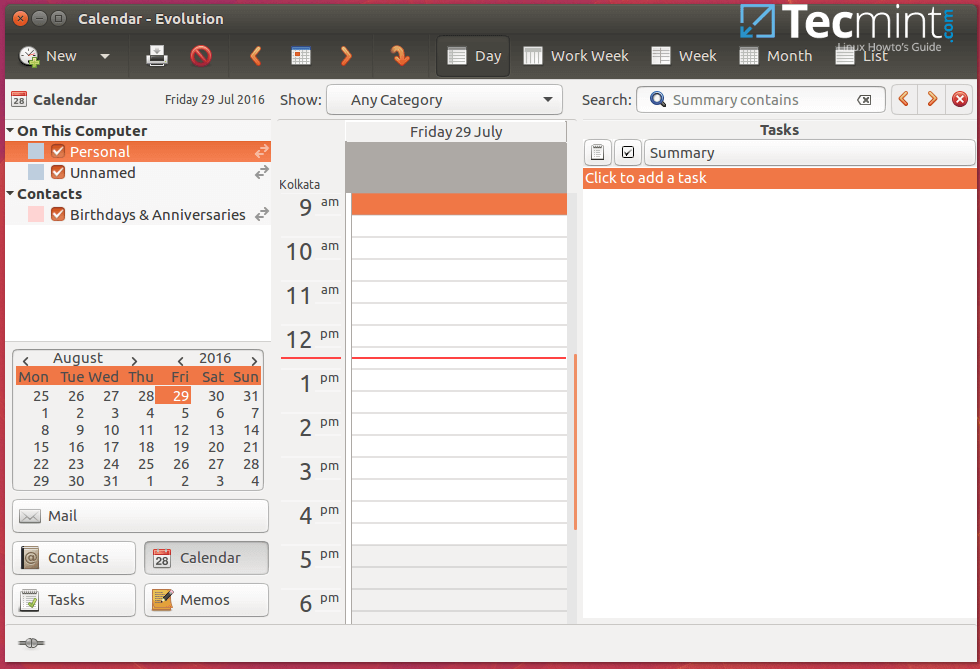This screenshot has height=669, width=980.
Task: Switch to List view
Action: 862,56
